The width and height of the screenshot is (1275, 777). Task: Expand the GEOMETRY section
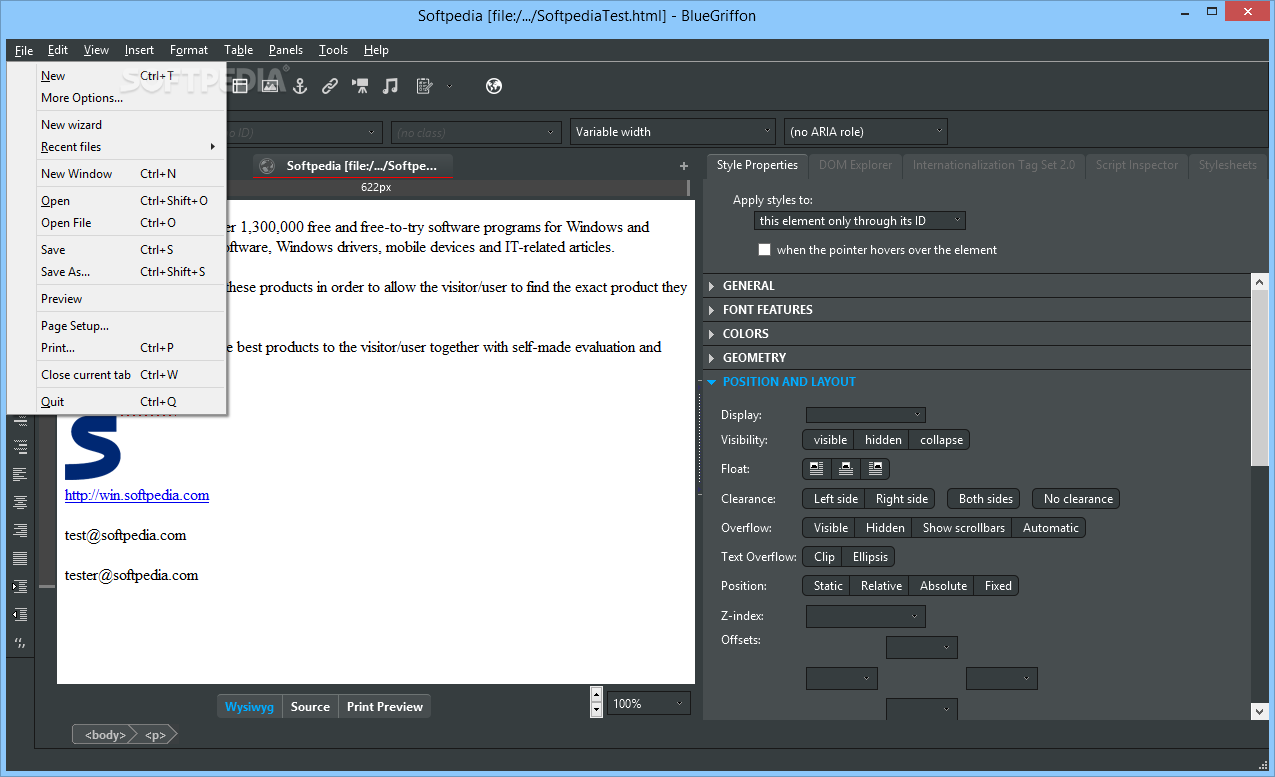coord(977,358)
